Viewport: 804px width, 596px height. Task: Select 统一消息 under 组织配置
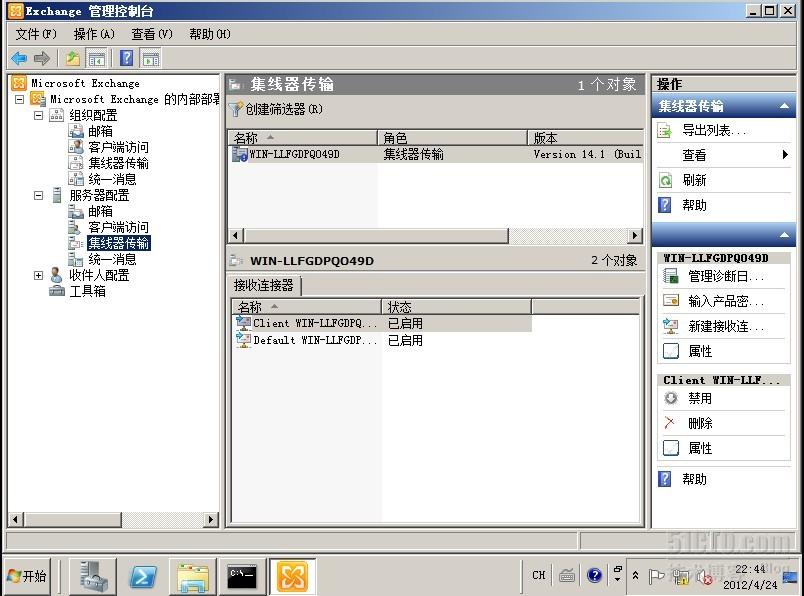coord(112,179)
